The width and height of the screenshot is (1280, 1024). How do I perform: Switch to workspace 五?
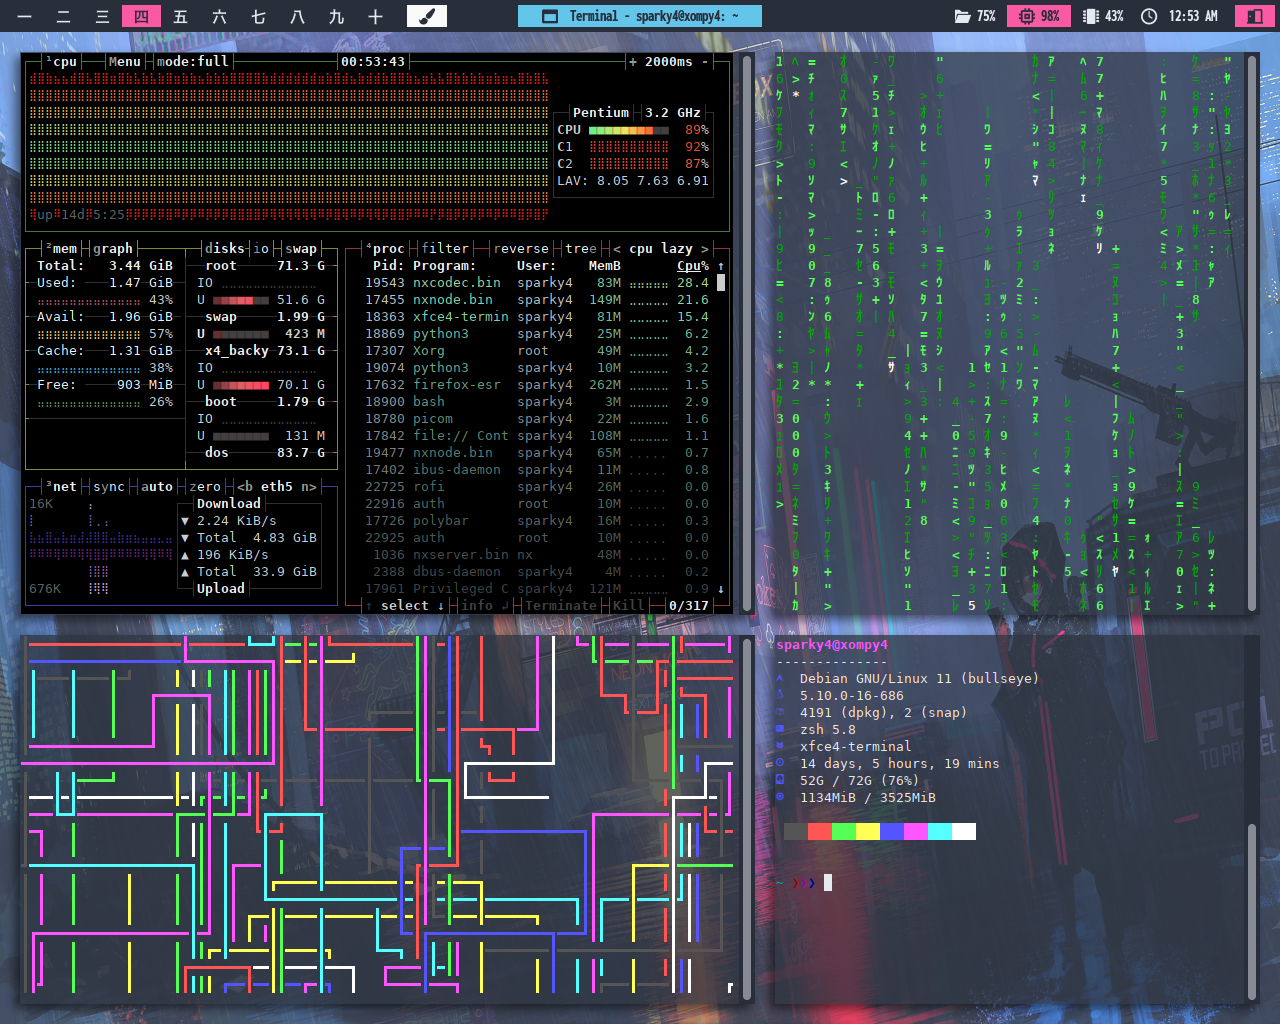click(180, 16)
